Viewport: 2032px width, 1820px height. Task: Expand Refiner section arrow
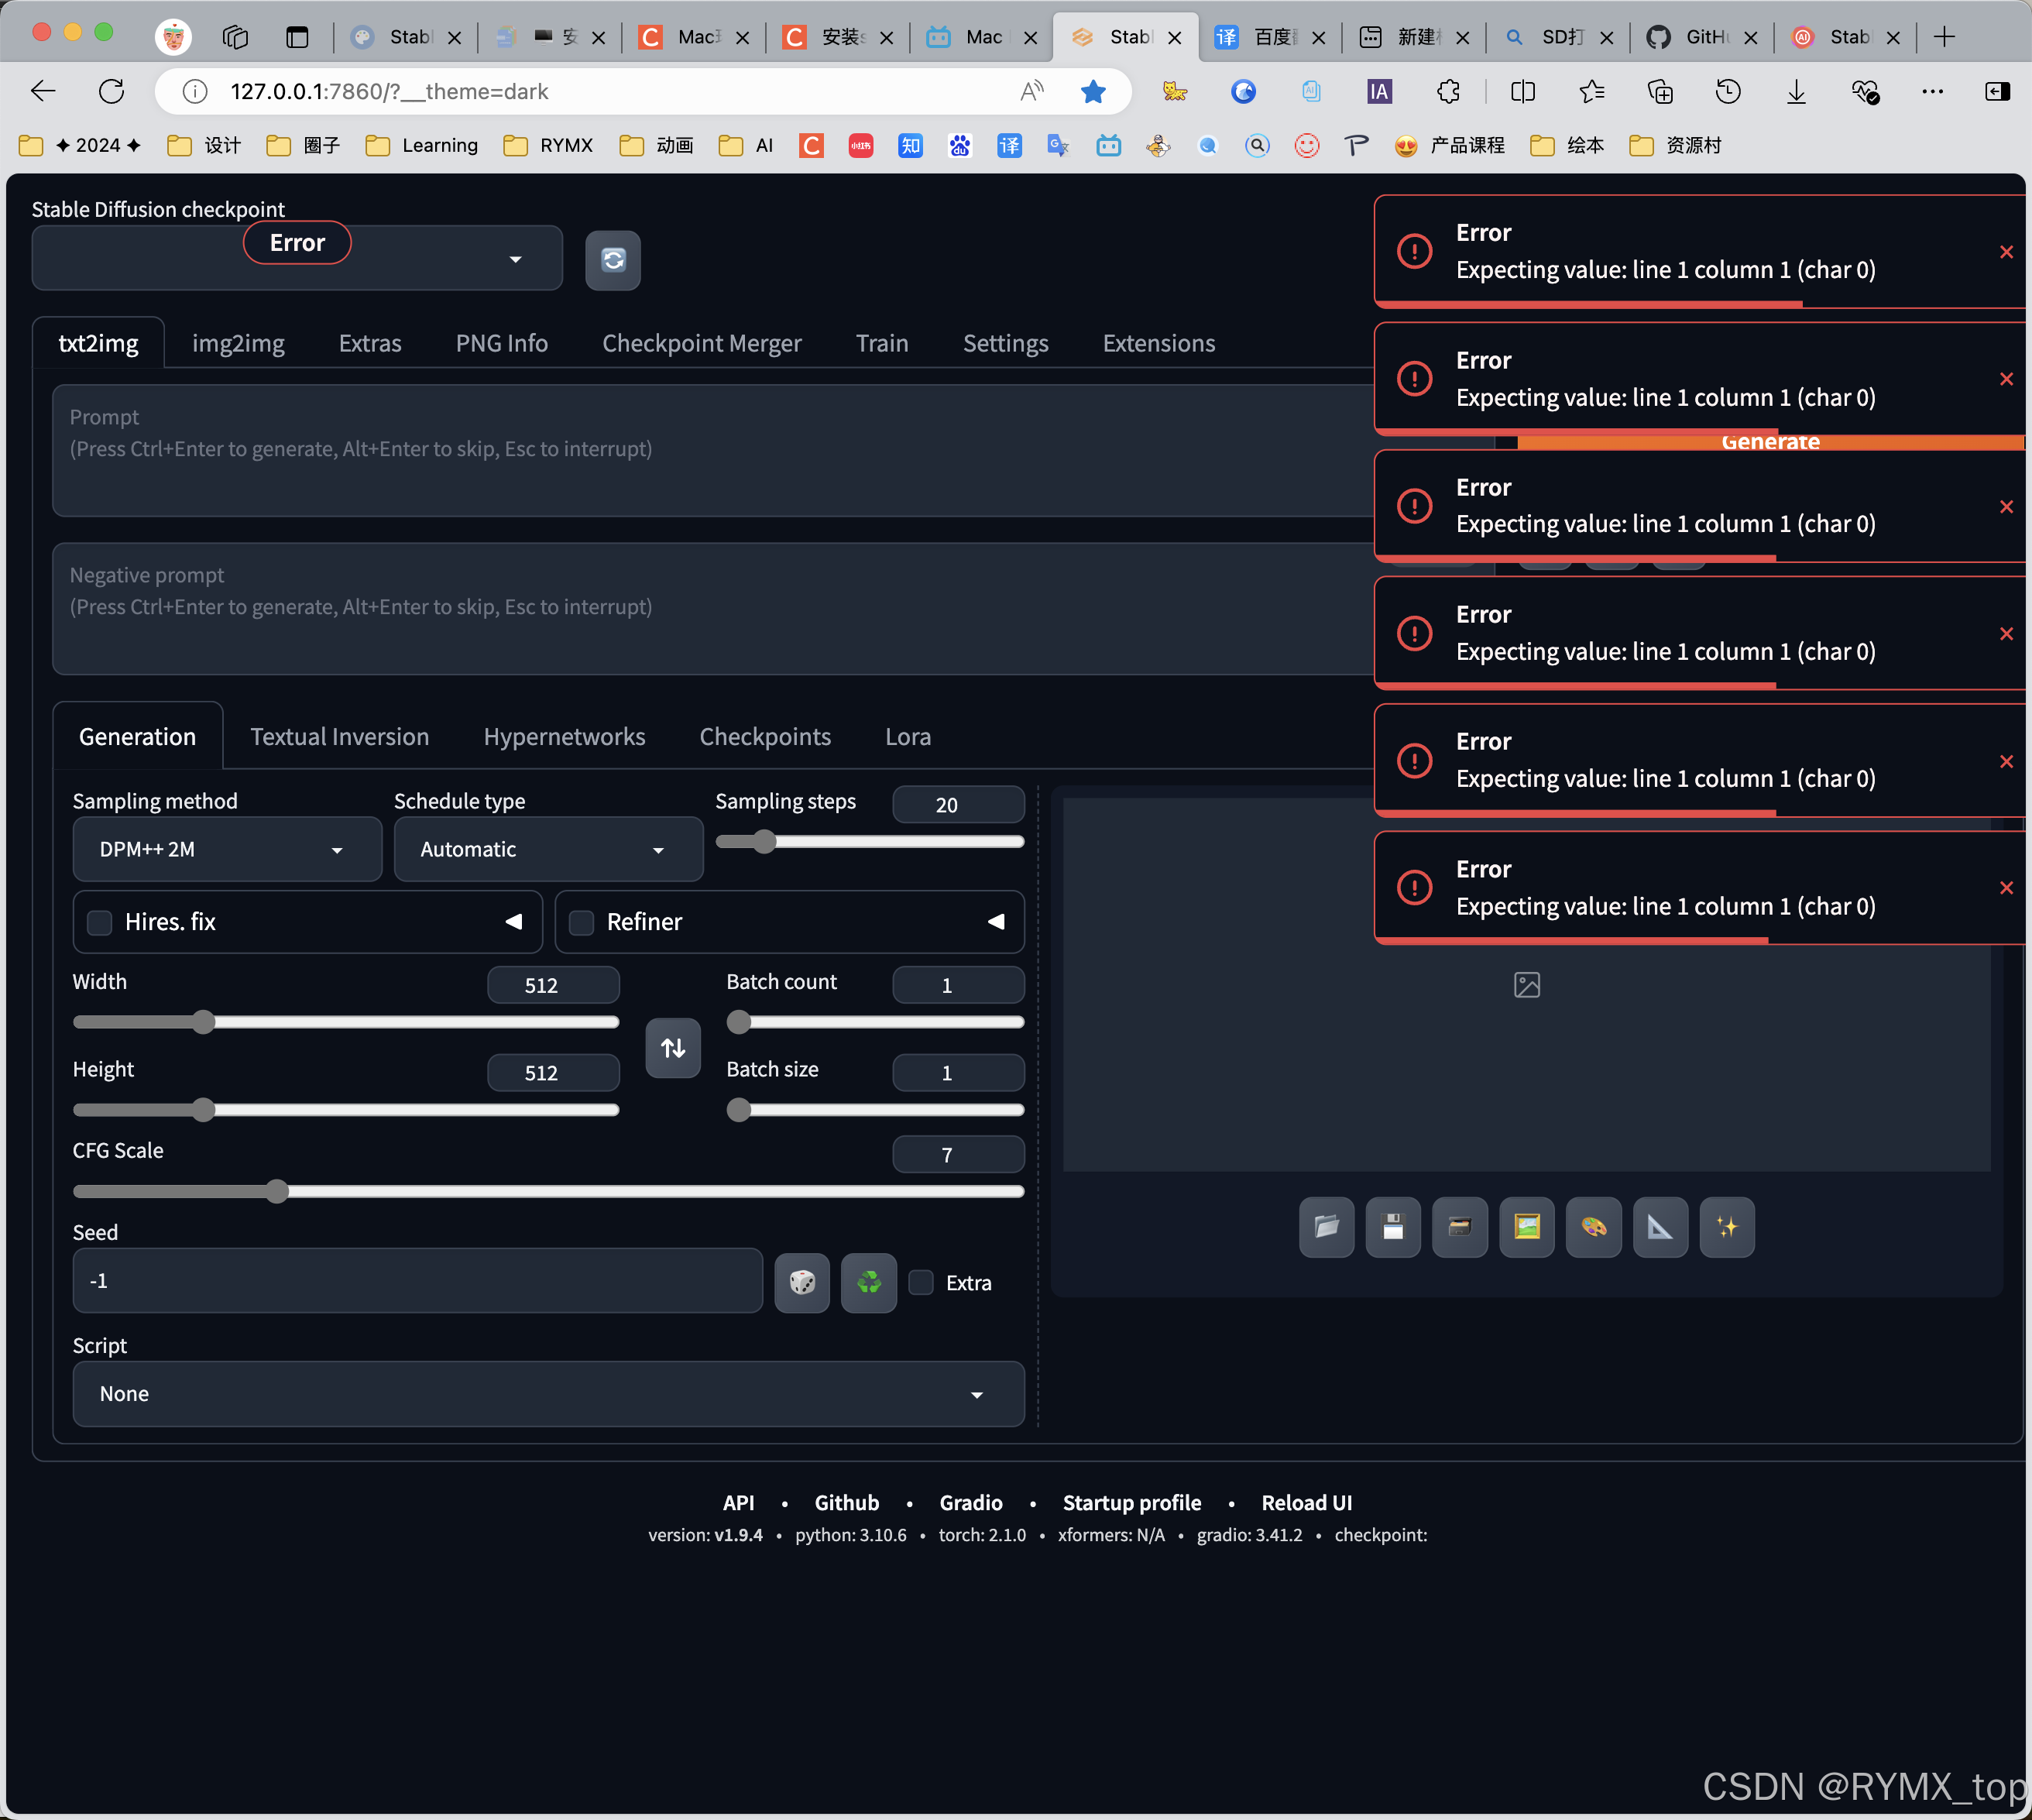coord(995,922)
